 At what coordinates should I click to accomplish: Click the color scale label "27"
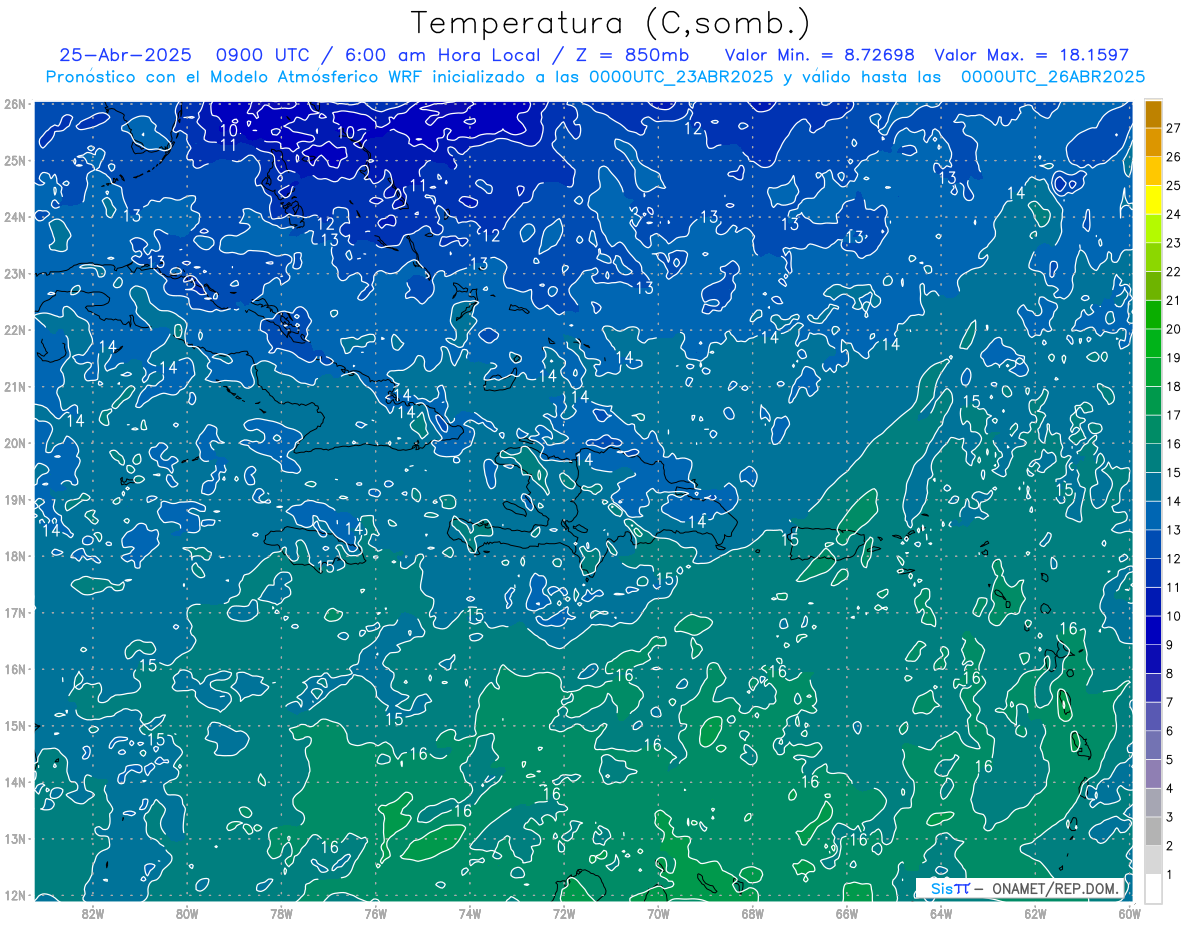(x=1174, y=128)
